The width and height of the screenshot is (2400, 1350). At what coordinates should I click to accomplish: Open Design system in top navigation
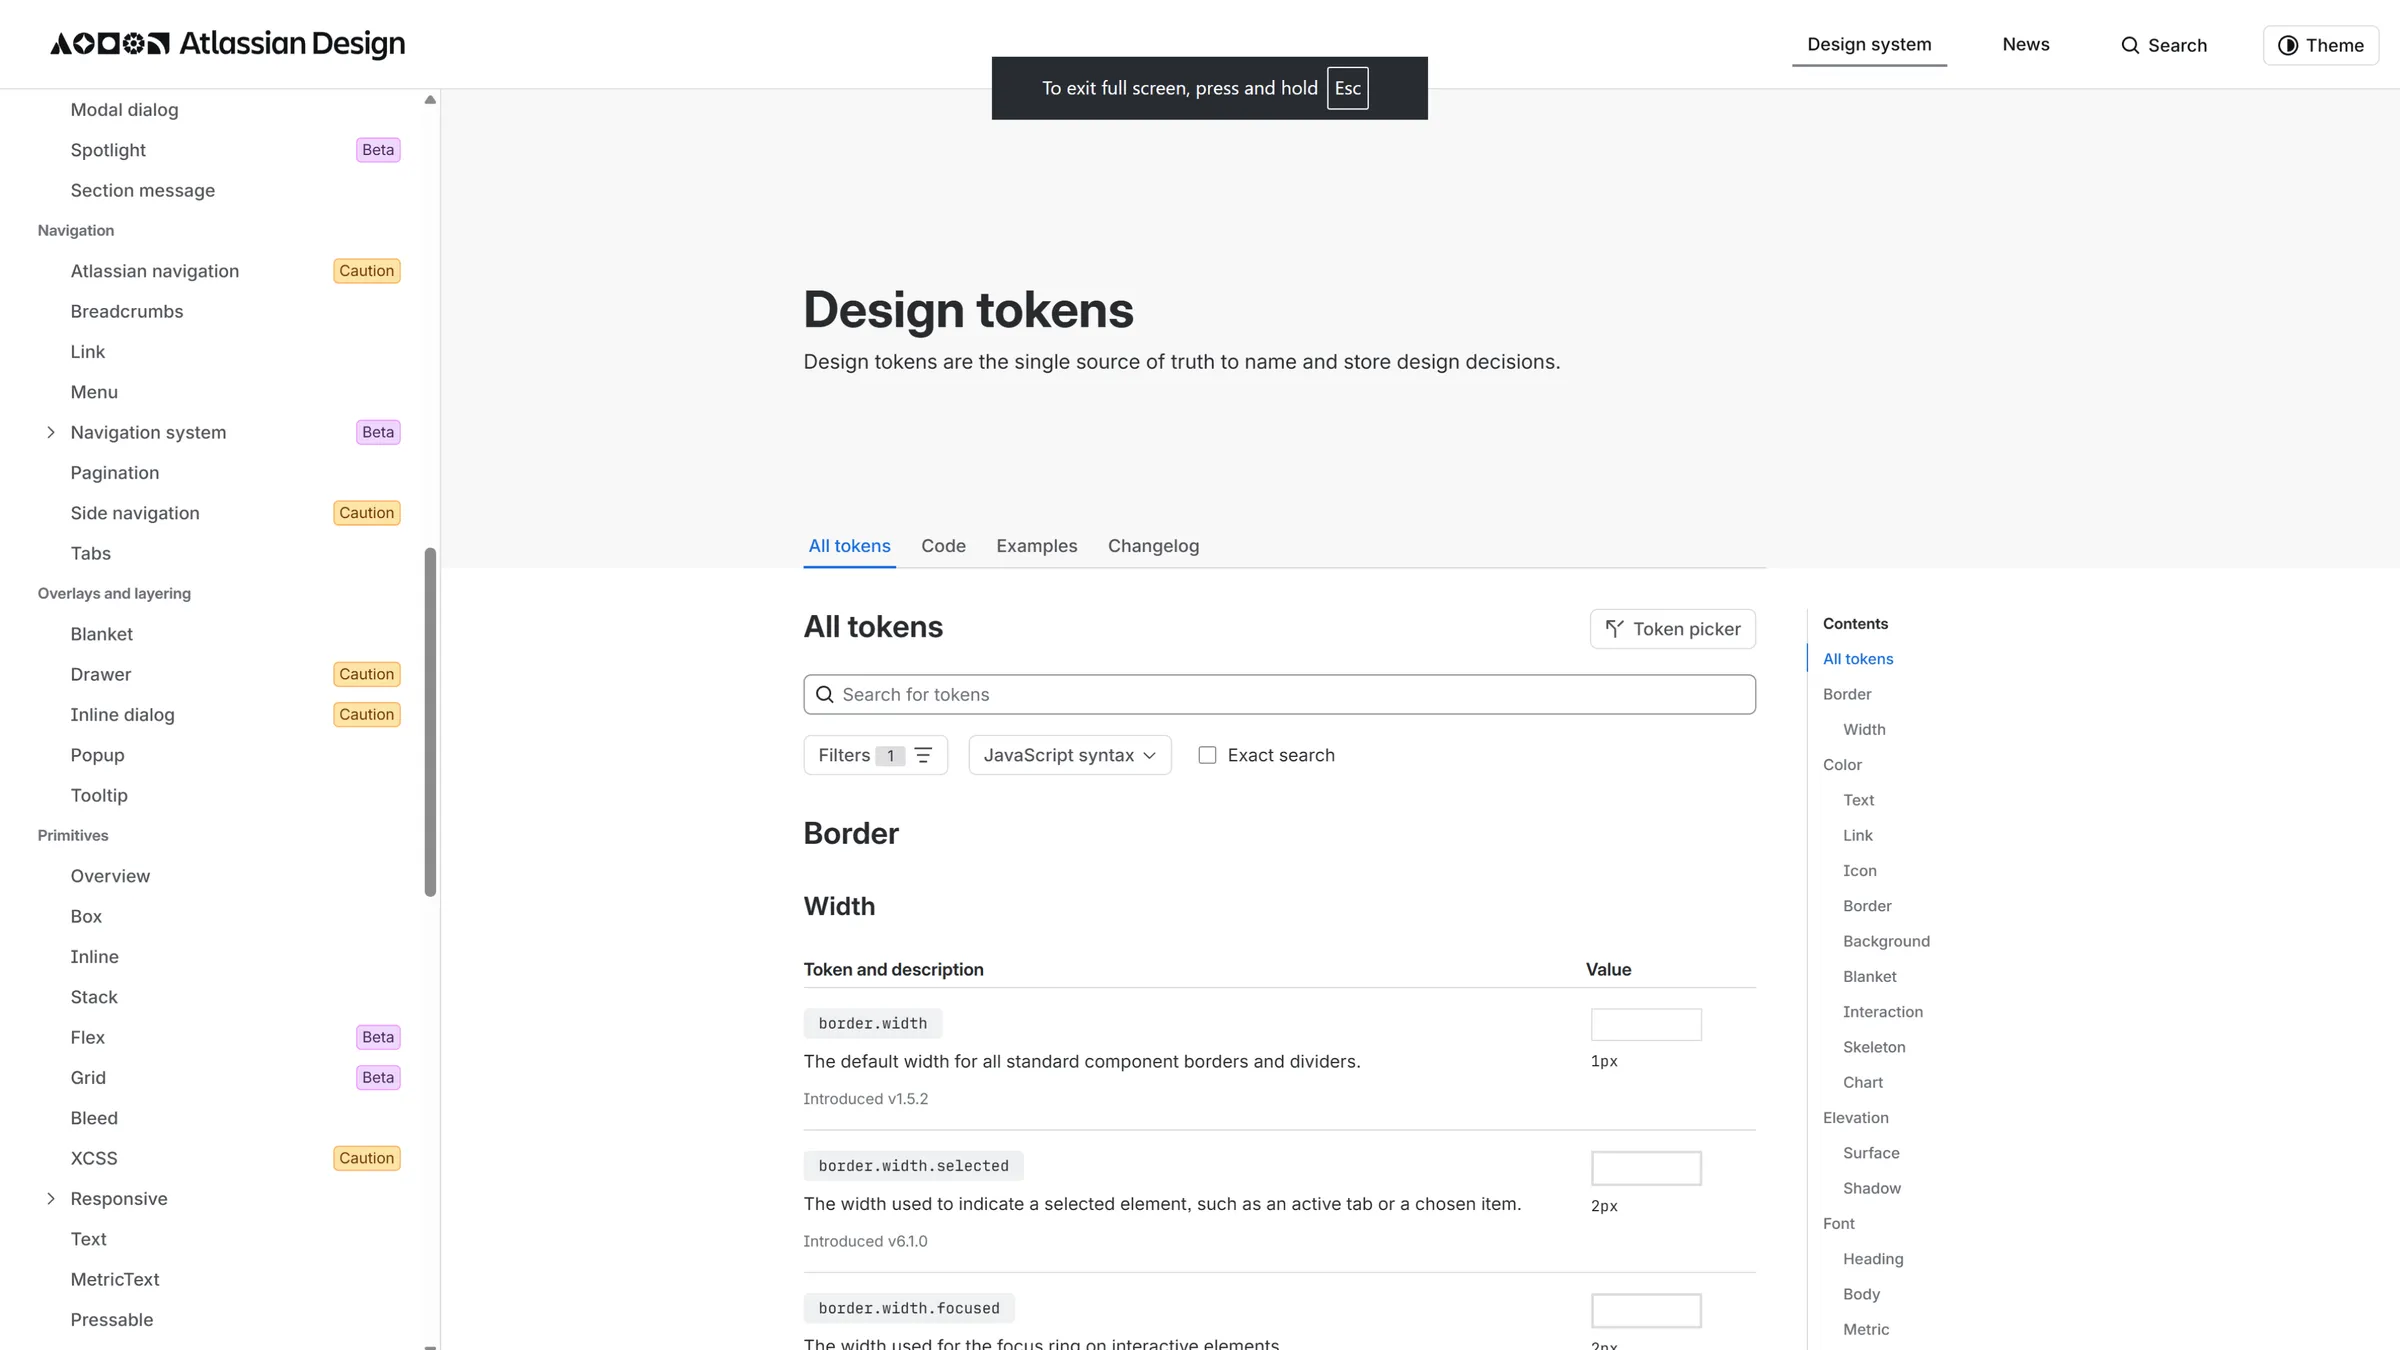coord(1868,44)
